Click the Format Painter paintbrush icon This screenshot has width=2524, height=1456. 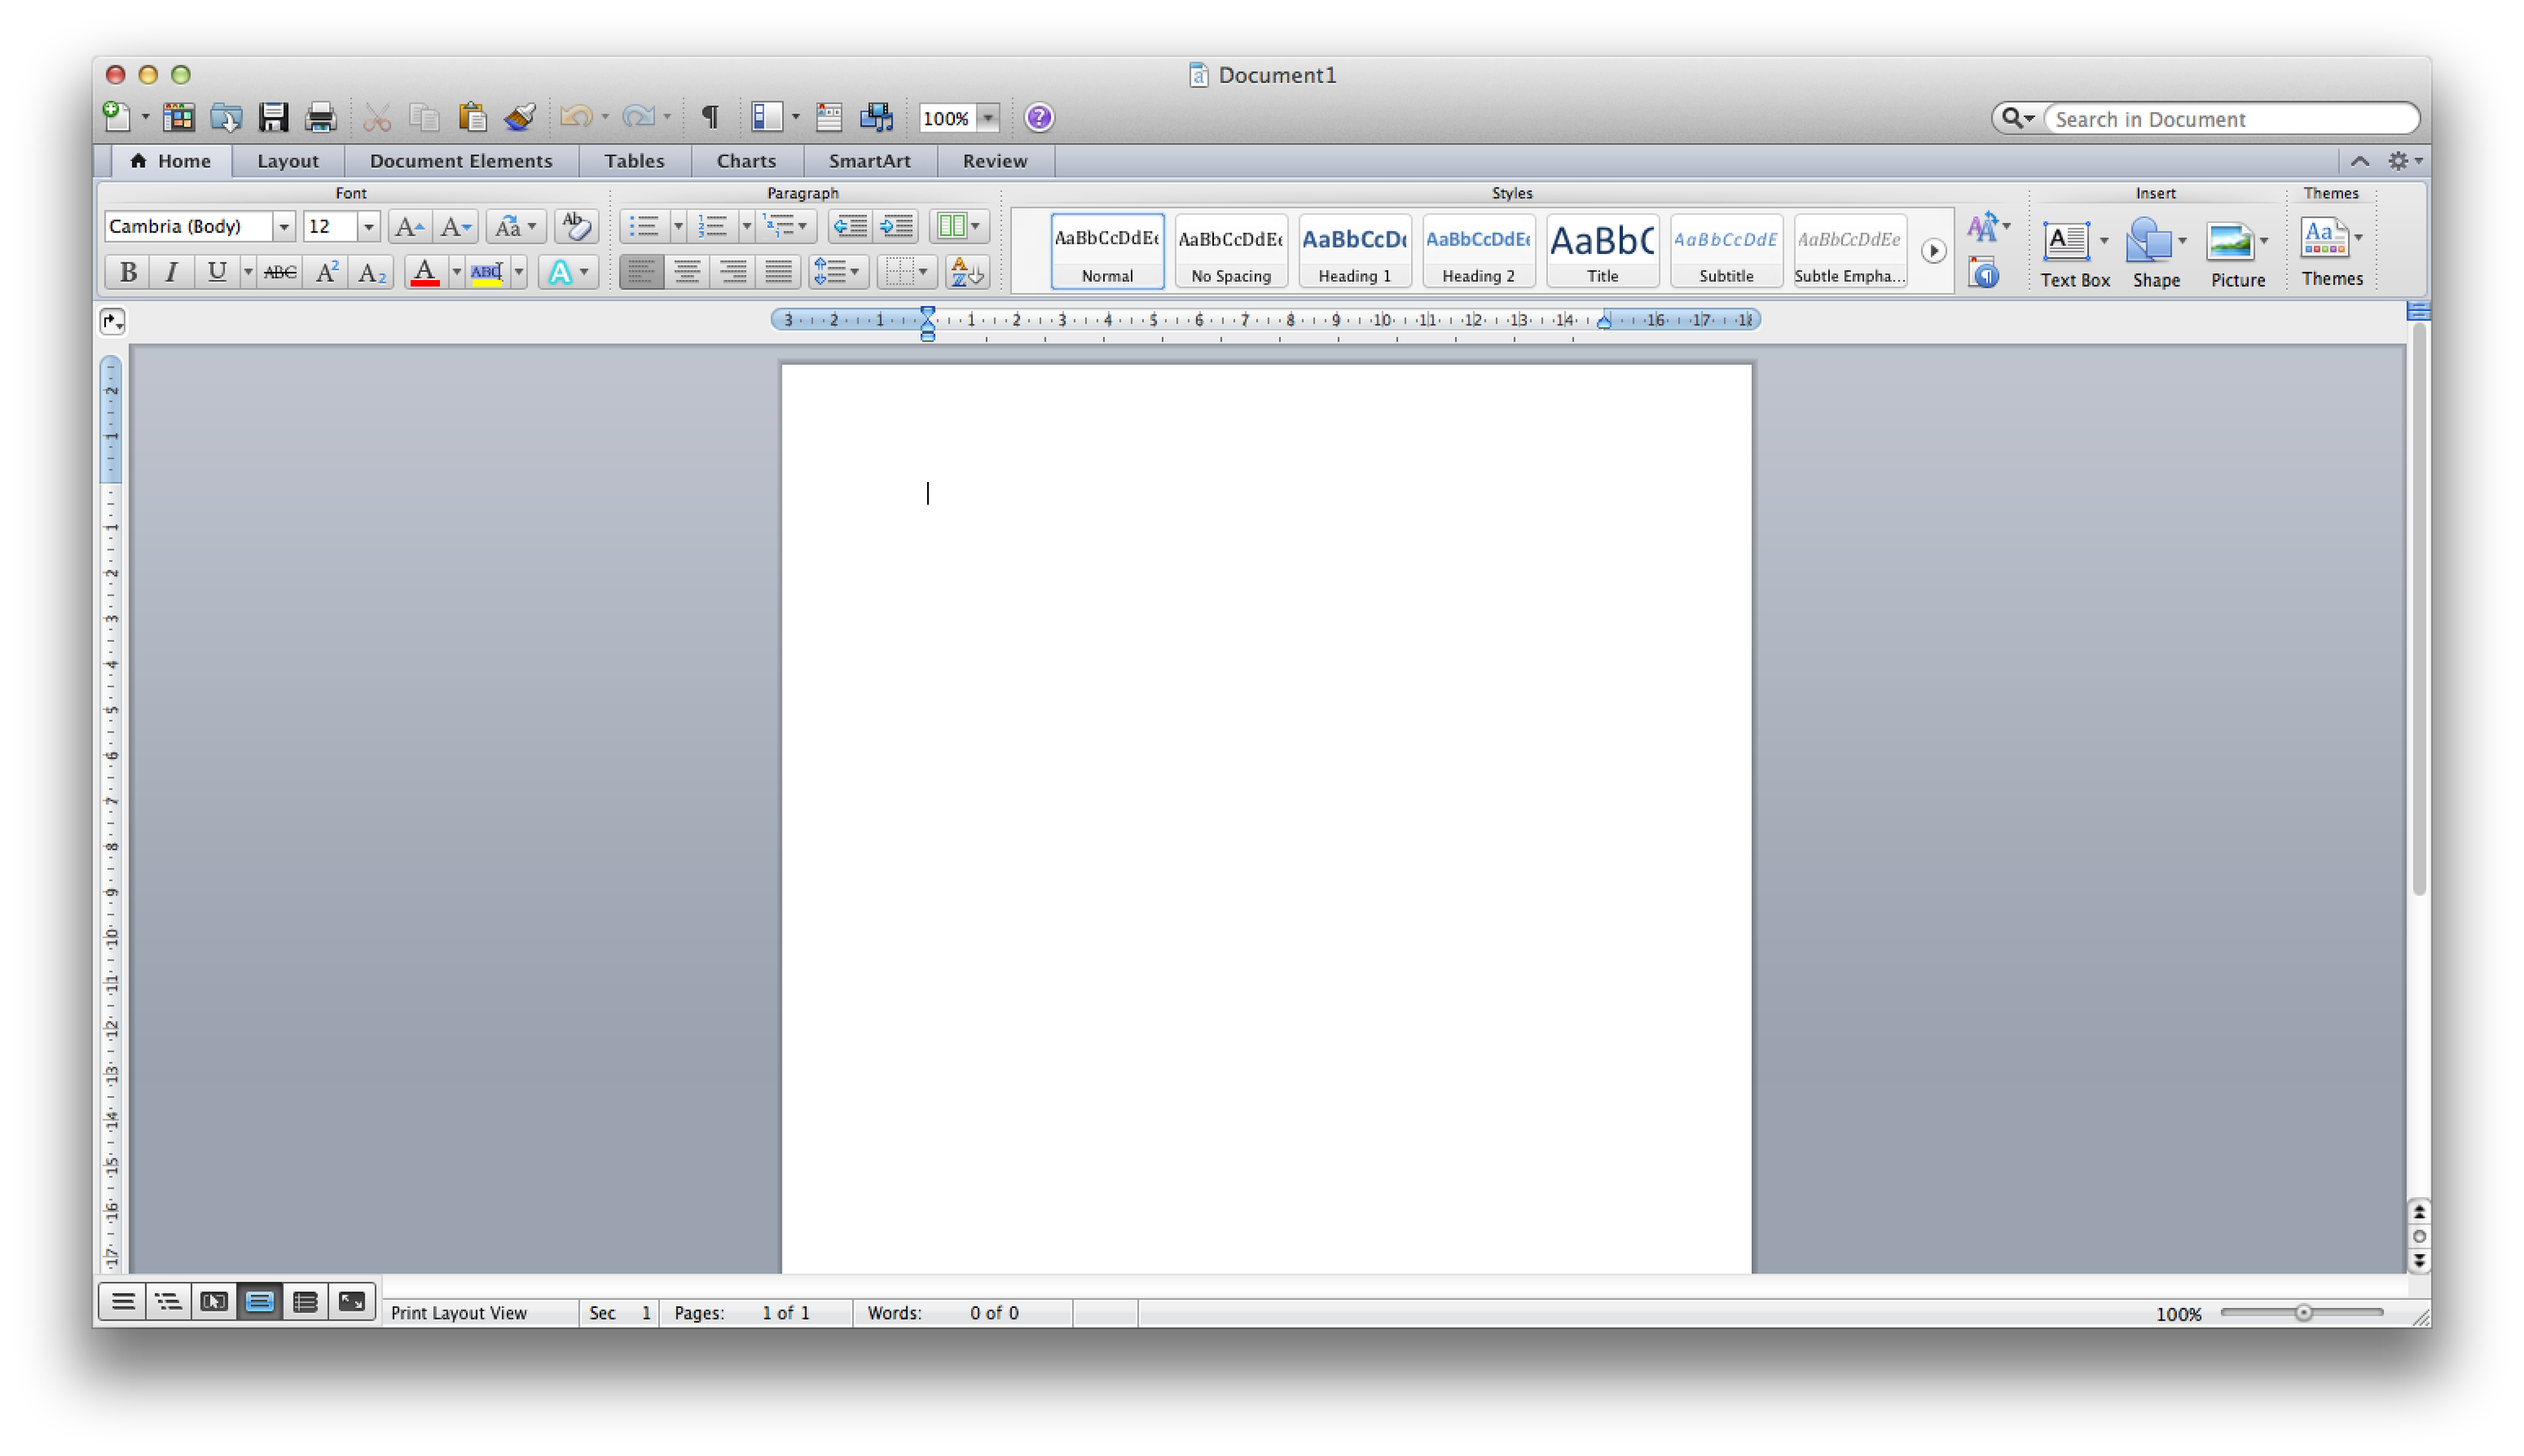click(520, 117)
